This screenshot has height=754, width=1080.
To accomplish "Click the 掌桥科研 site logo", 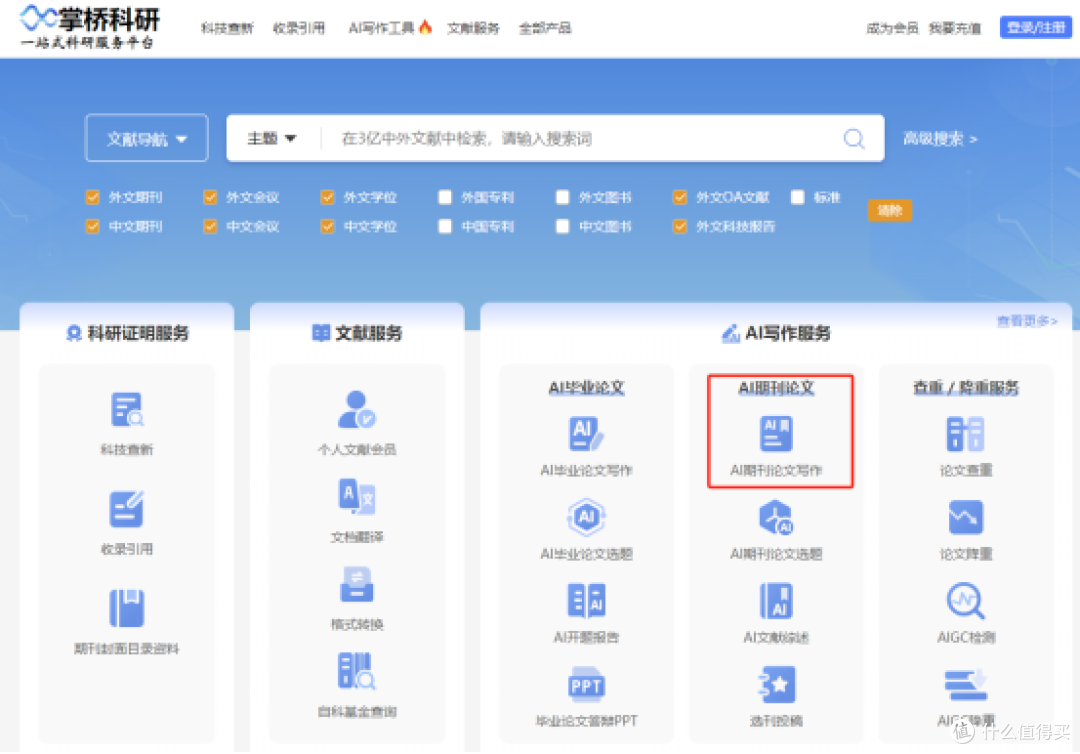I will (x=90, y=28).
